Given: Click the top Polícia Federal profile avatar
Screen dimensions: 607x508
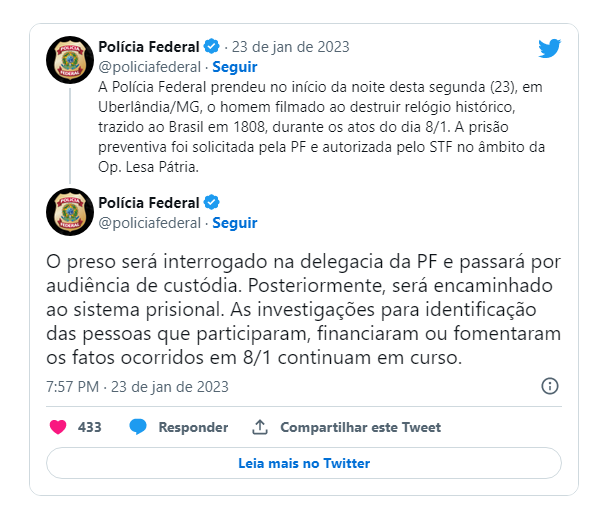Looking at the screenshot, I should tap(70, 60).
